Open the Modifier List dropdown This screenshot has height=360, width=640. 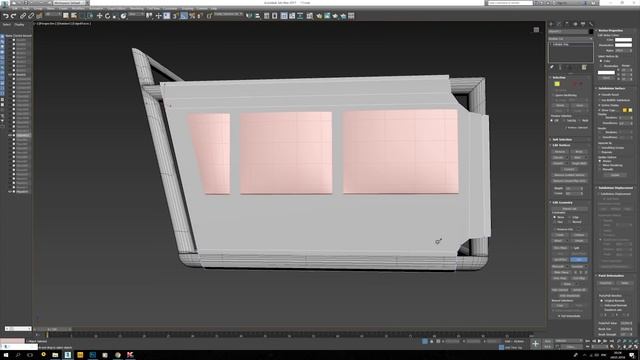tap(571, 38)
